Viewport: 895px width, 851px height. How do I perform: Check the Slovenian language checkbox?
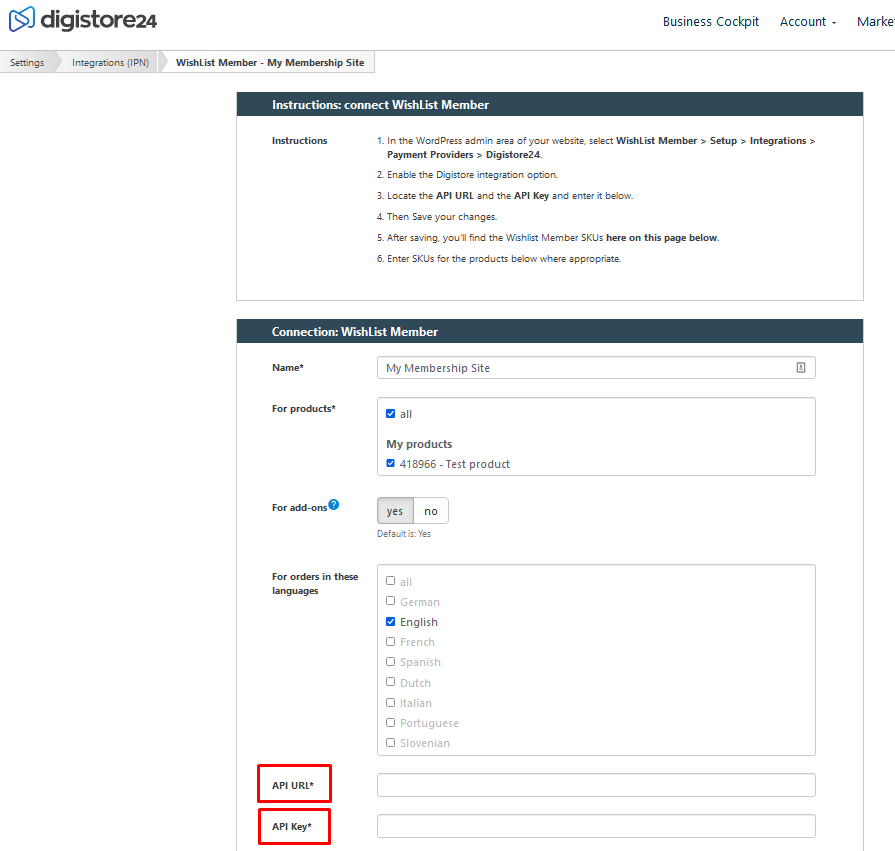[390, 743]
